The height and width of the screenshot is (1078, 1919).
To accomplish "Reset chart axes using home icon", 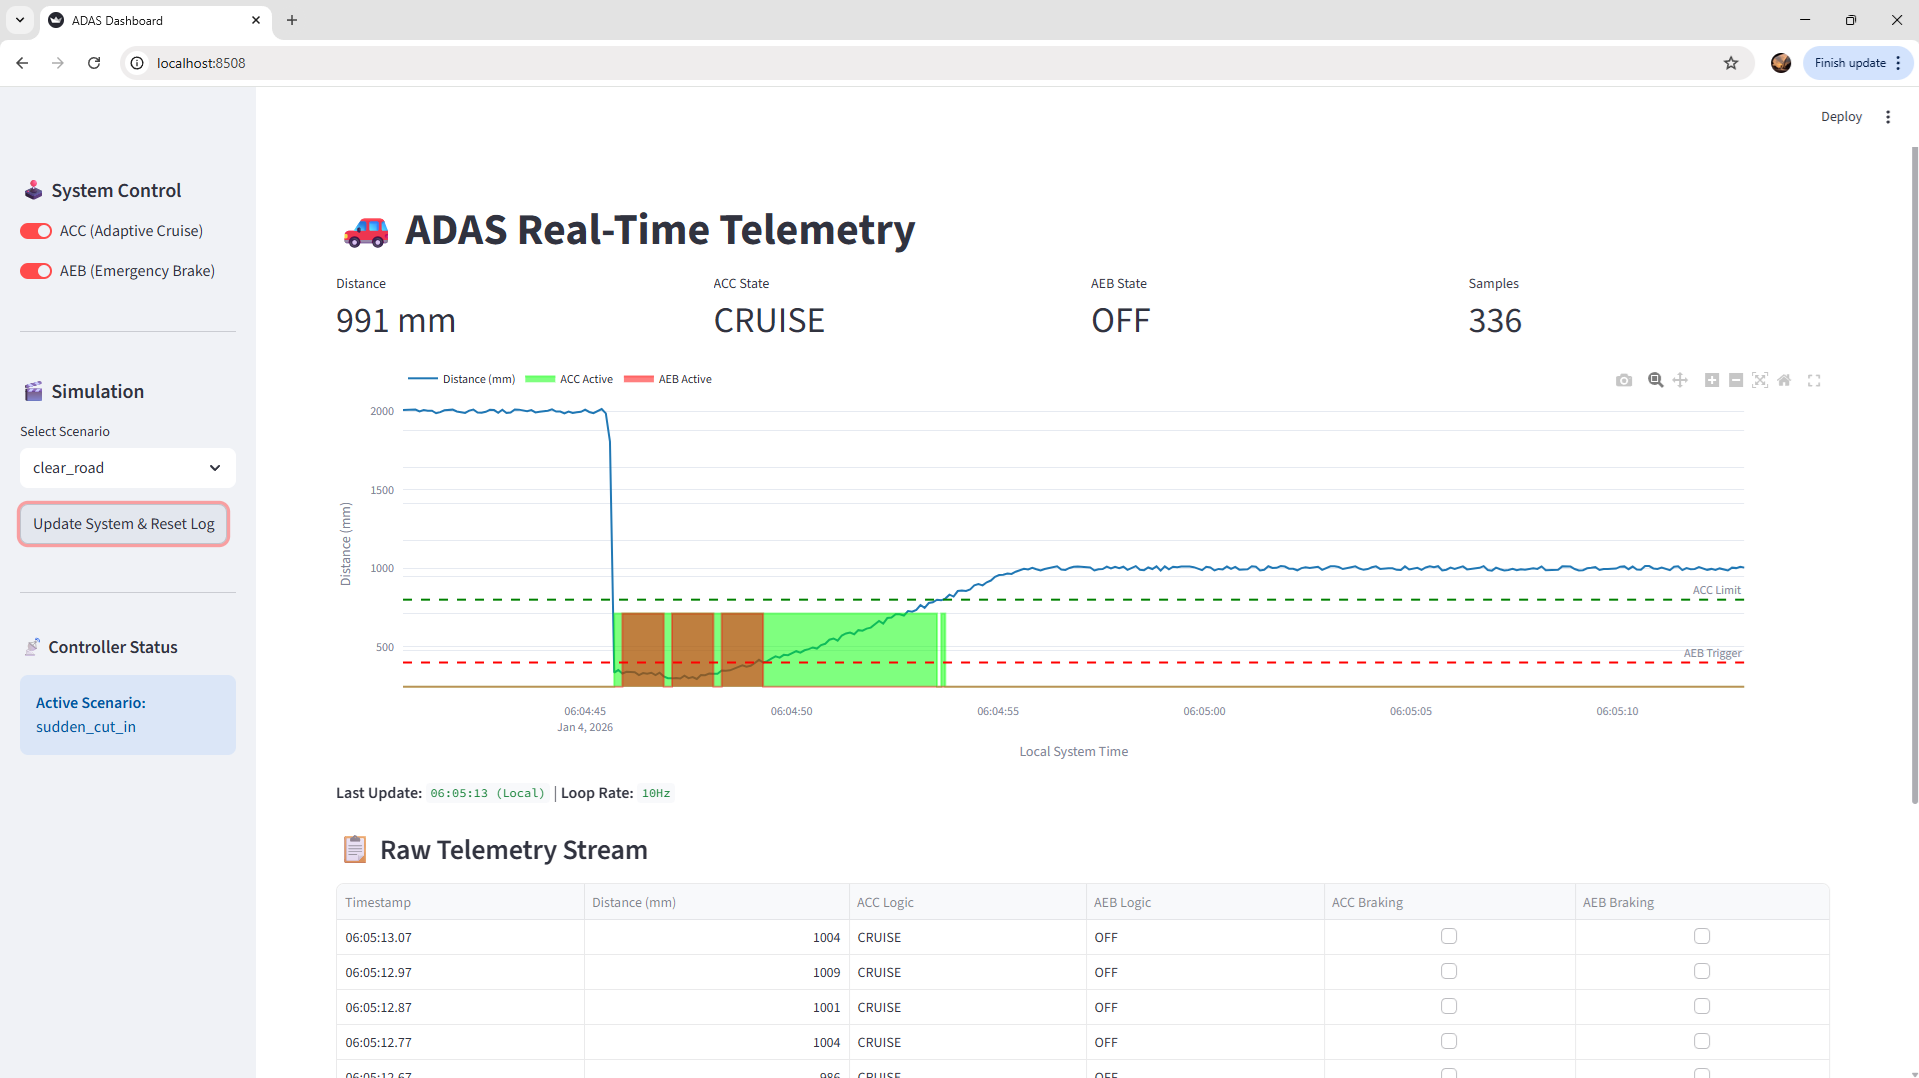I will click(1785, 380).
